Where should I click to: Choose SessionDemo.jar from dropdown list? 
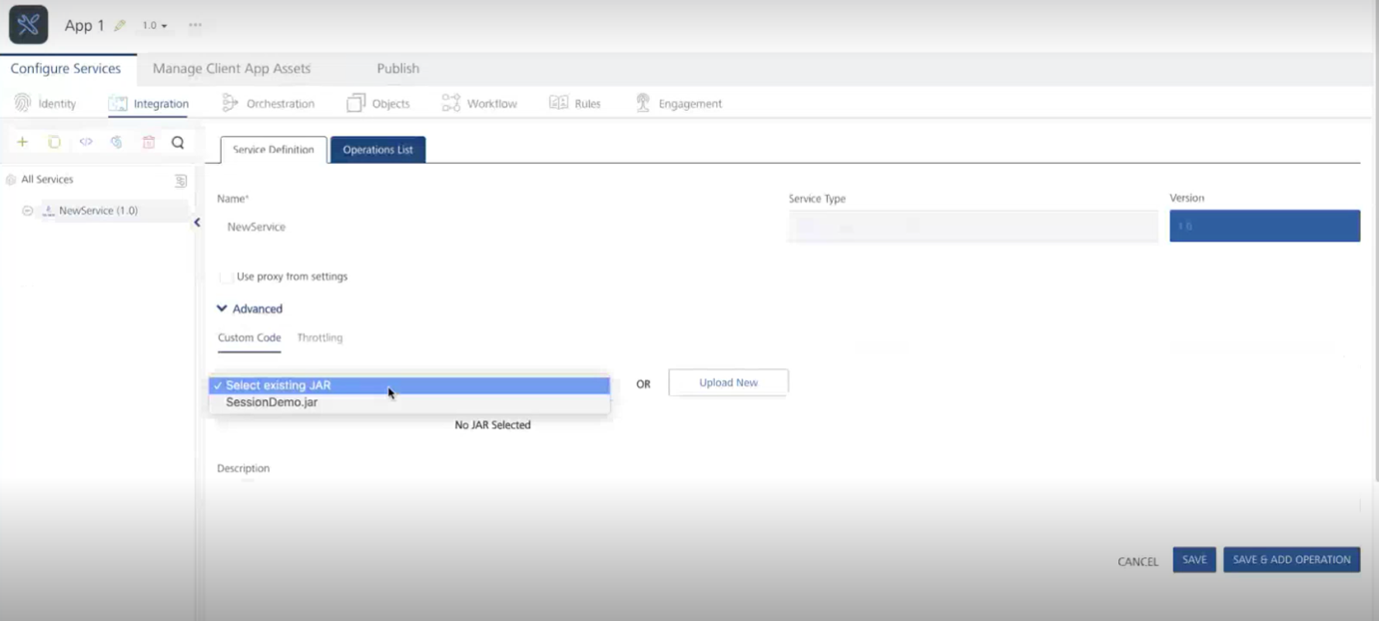coord(409,403)
